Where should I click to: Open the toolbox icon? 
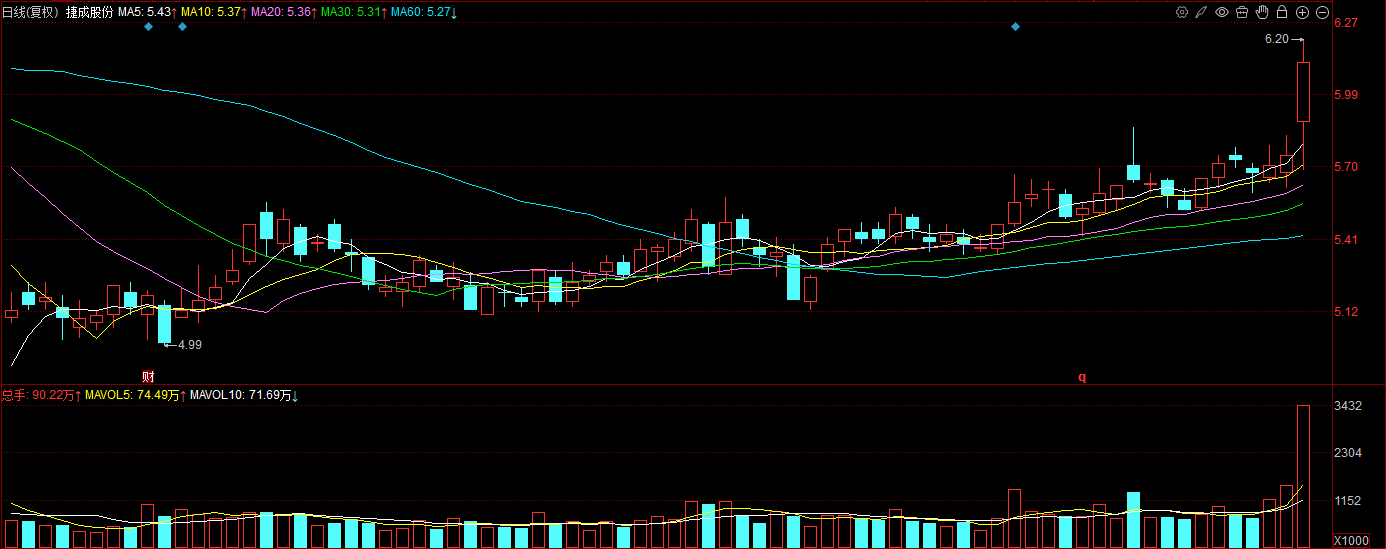(1242, 12)
